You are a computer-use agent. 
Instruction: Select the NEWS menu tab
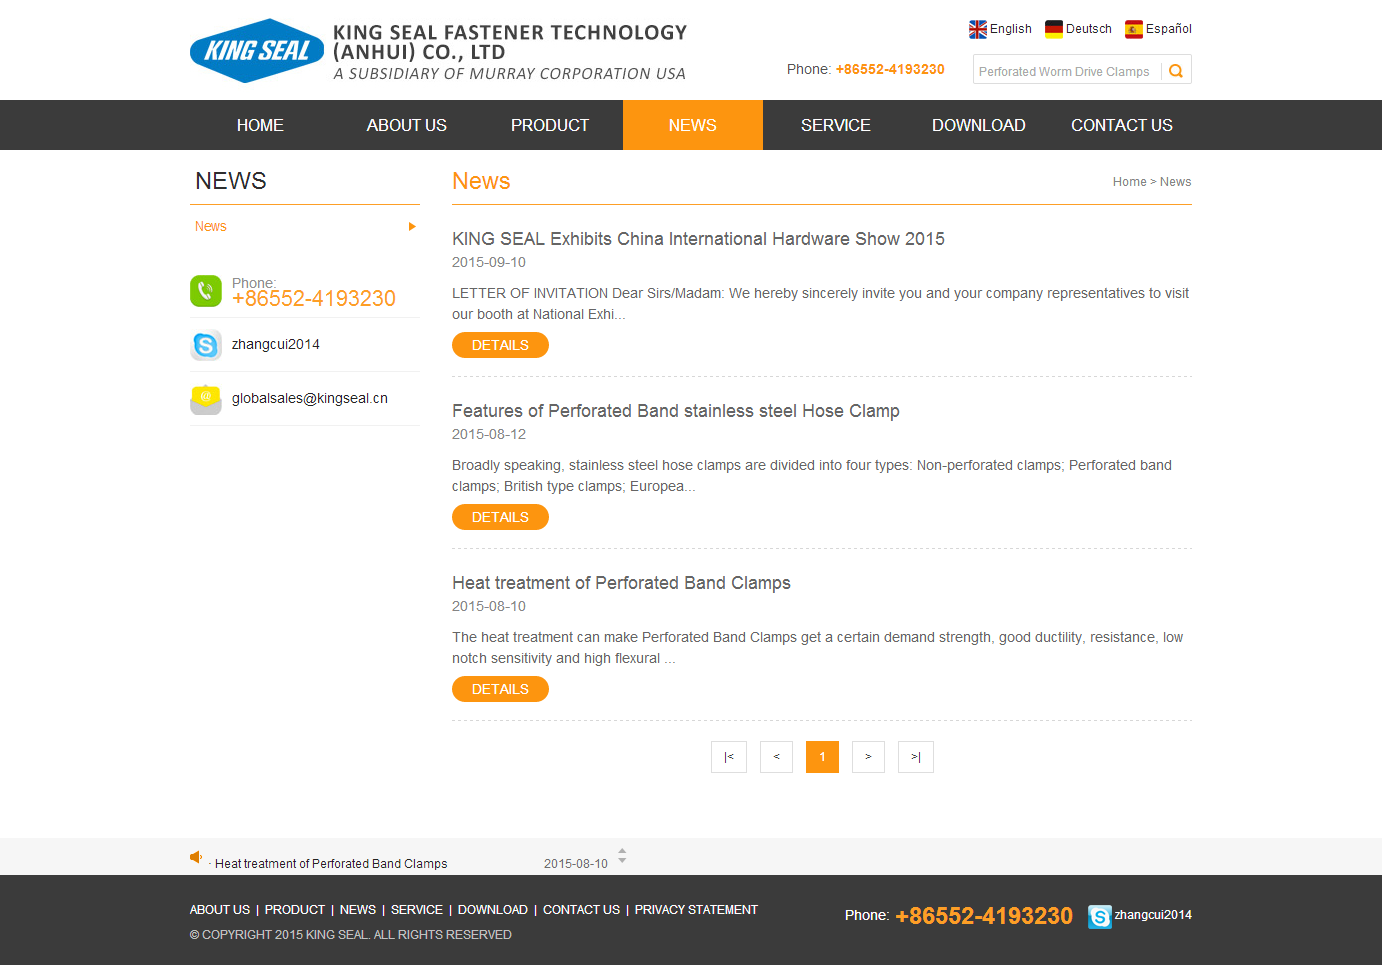click(x=693, y=125)
